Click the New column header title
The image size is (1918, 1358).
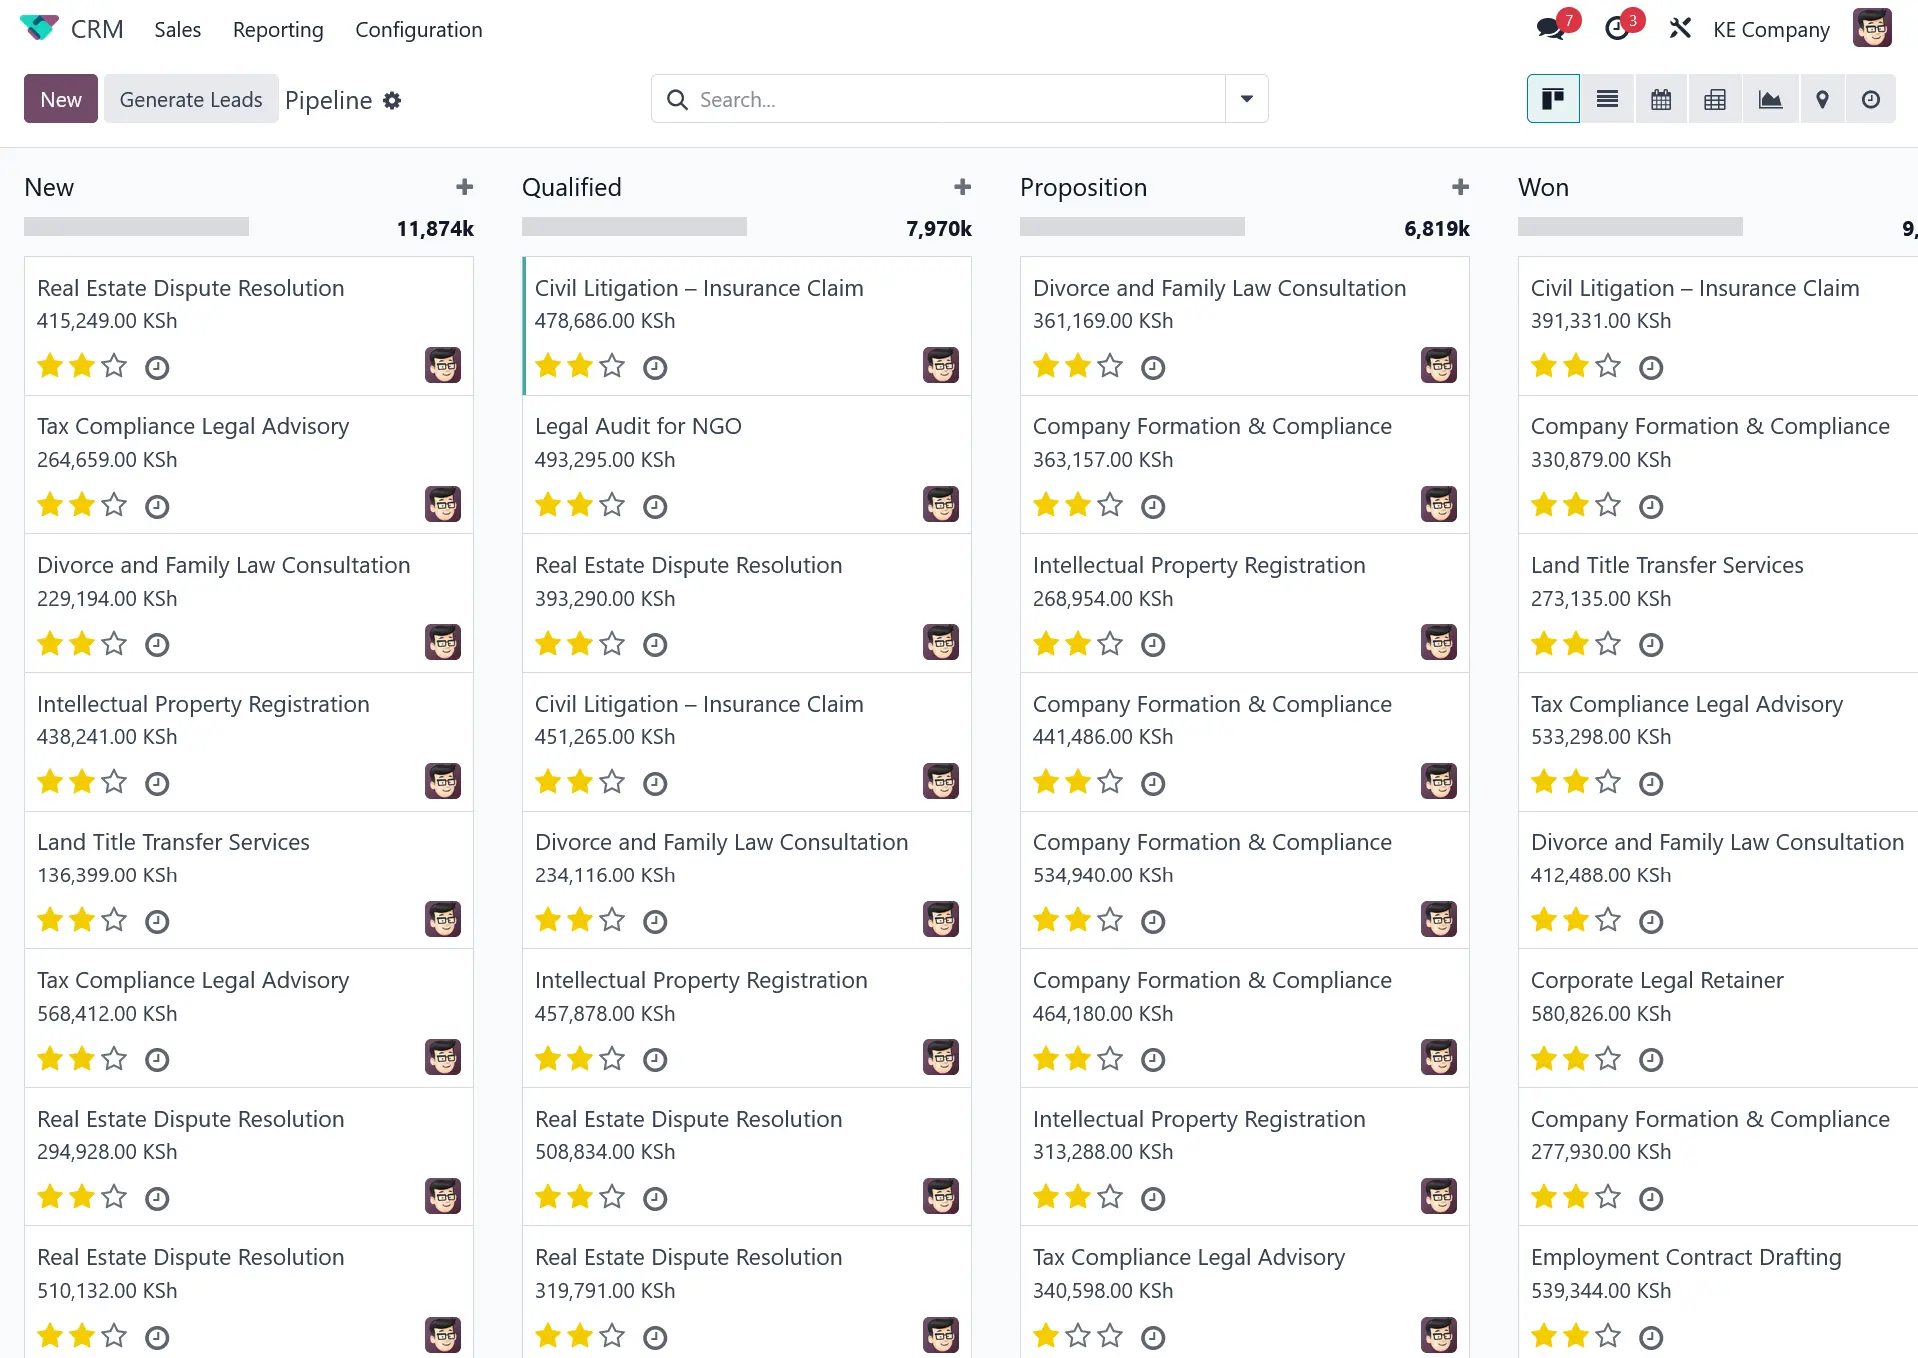[x=49, y=188]
